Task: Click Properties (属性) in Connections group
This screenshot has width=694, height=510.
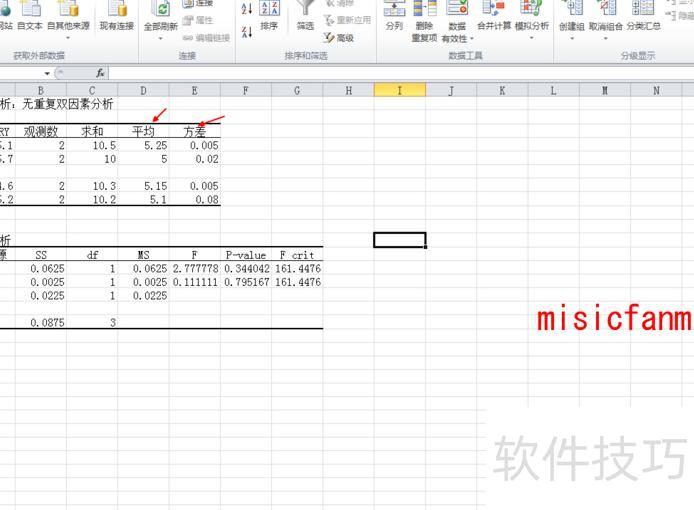Action: coord(198,20)
